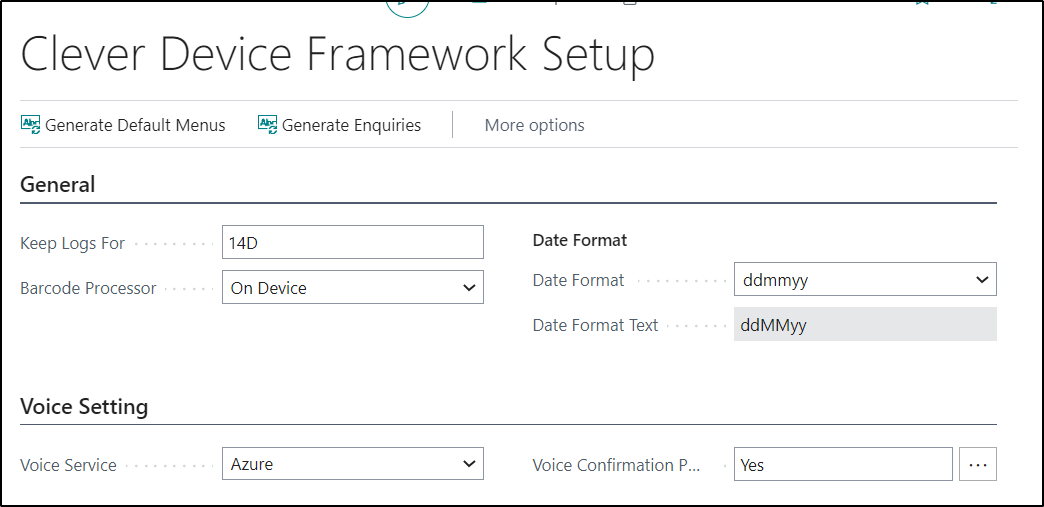Open the Barcode Processor dropdown
Viewport: 1044px width, 507px height.
(352, 287)
